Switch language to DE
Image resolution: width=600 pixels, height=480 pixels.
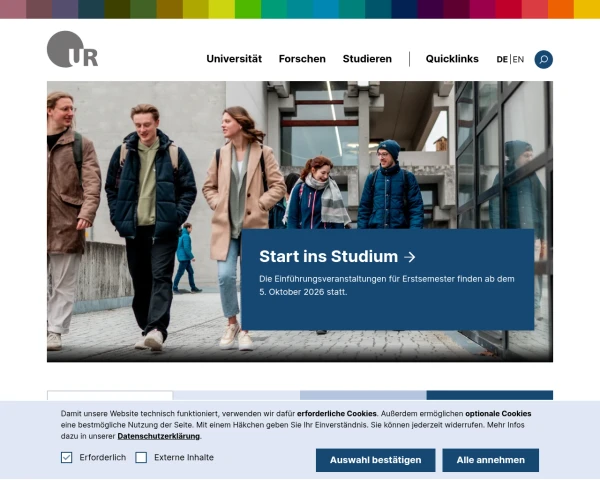(502, 59)
